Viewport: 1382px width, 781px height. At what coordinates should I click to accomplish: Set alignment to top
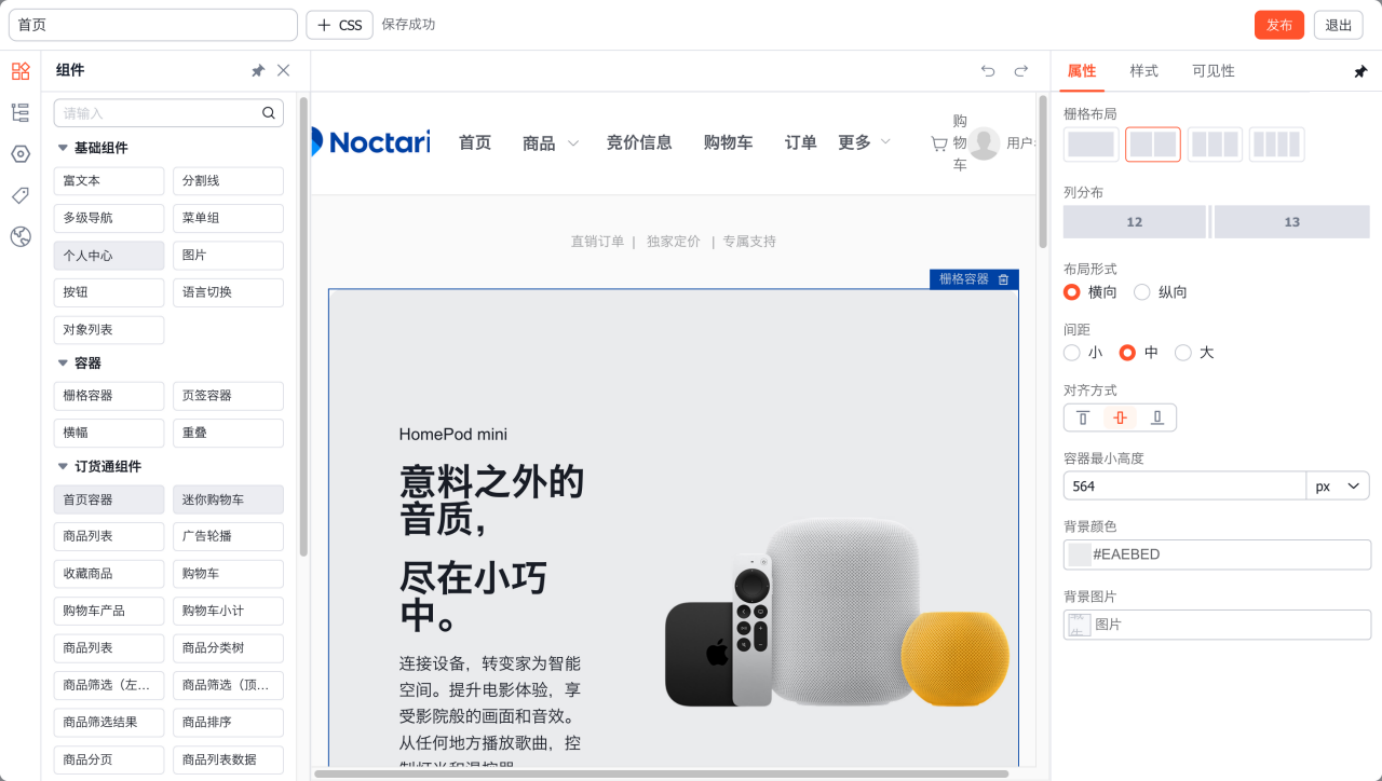[x=1083, y=418]
